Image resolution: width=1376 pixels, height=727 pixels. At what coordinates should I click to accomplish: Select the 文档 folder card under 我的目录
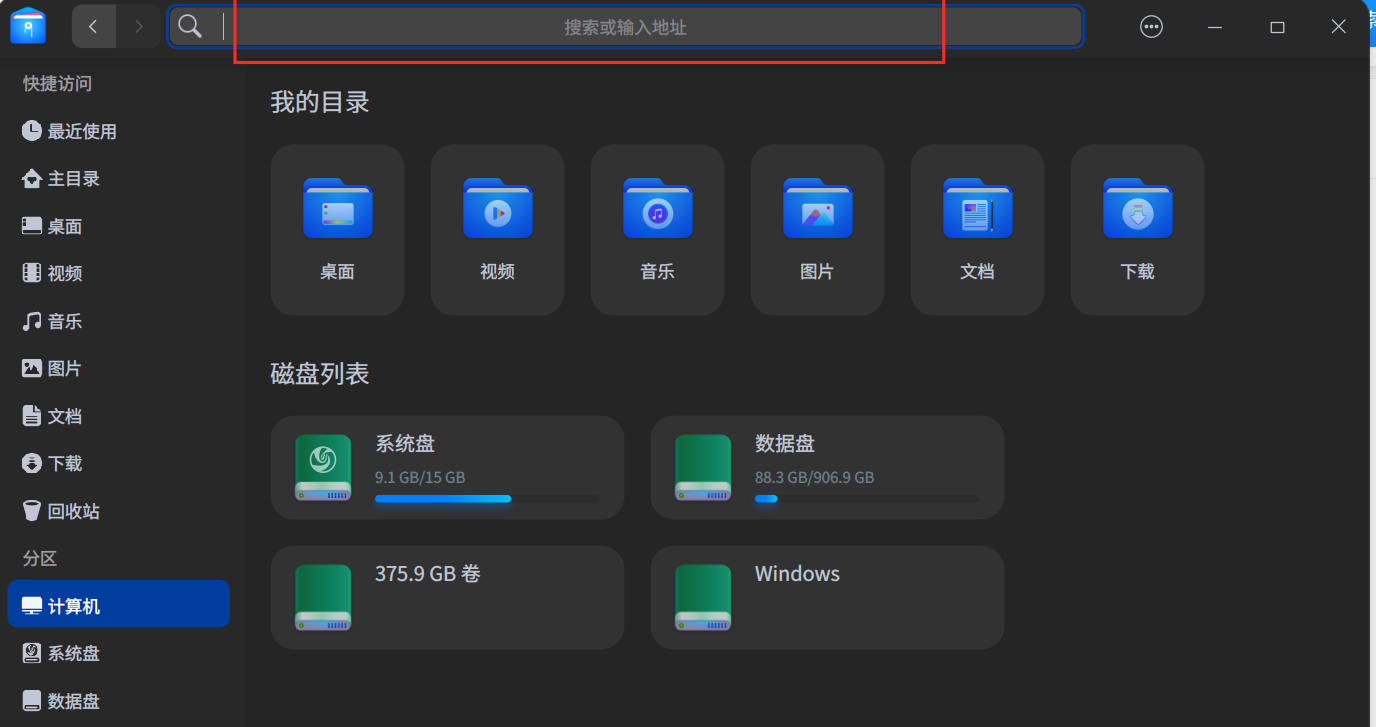point(977,230)
